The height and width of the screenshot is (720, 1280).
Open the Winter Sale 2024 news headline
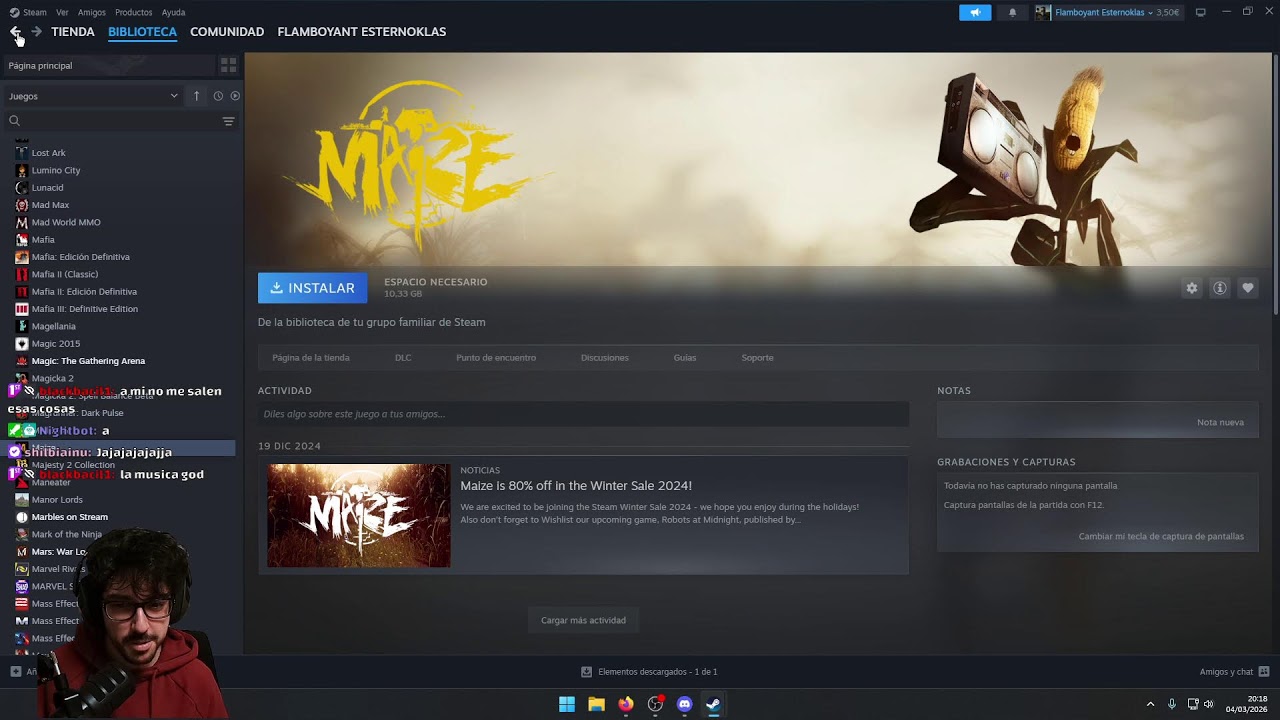pos(576,486)
